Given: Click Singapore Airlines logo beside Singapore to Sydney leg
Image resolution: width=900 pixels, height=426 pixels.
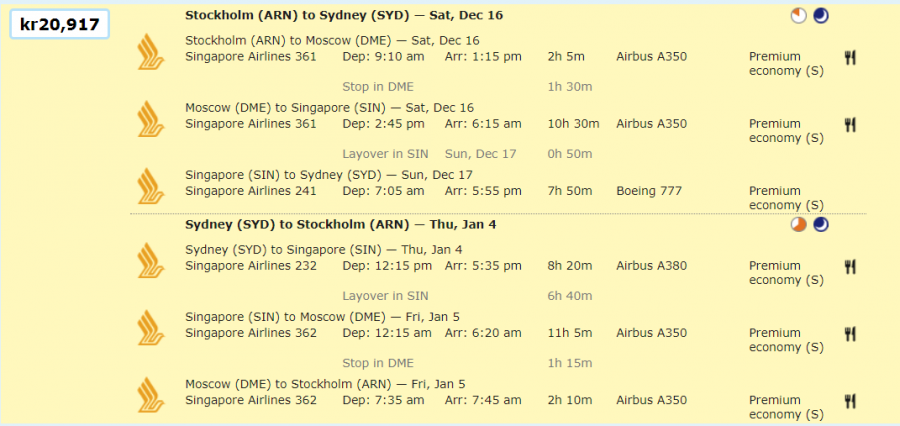Looking at the screenshot, I should coord(151,185).
